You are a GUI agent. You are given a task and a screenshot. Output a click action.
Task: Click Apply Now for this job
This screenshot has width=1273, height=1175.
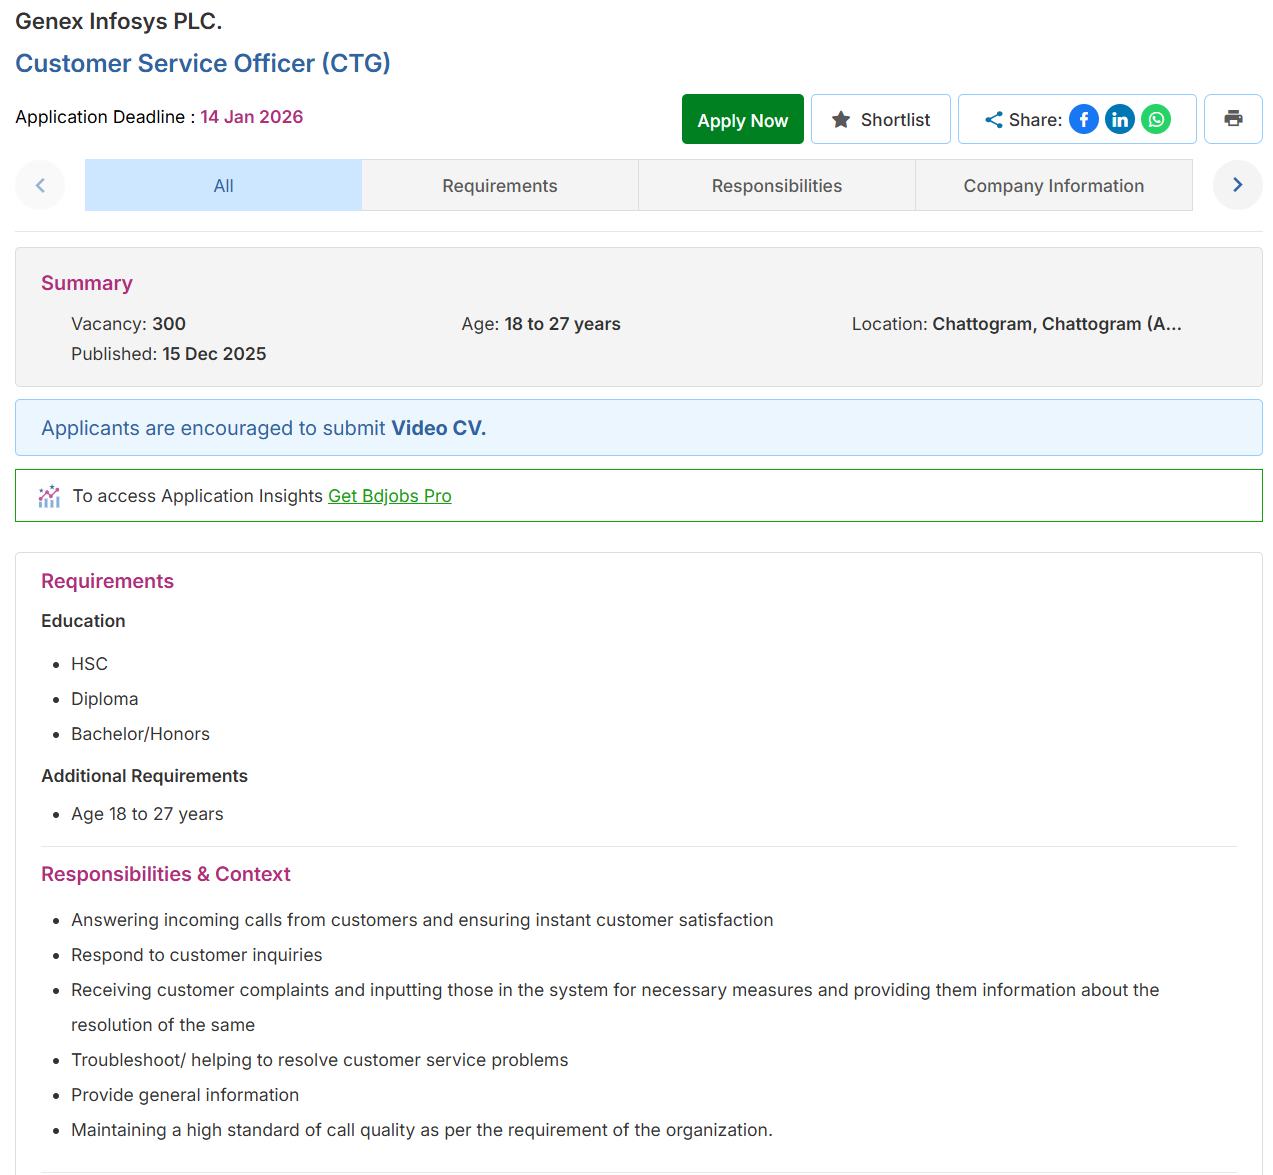coord(742,119)
